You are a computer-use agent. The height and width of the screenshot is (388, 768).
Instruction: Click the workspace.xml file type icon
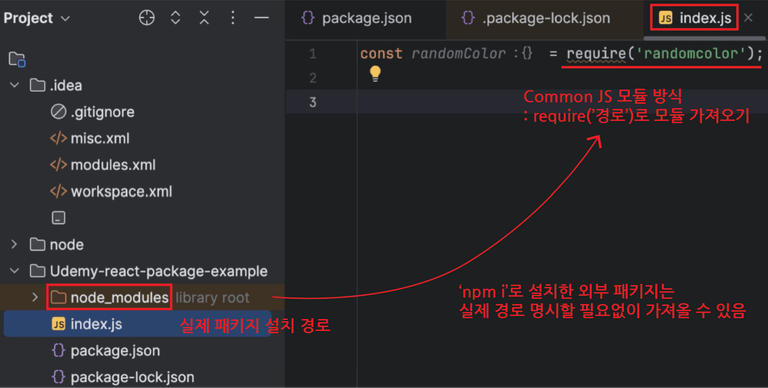tap(58, 191)
